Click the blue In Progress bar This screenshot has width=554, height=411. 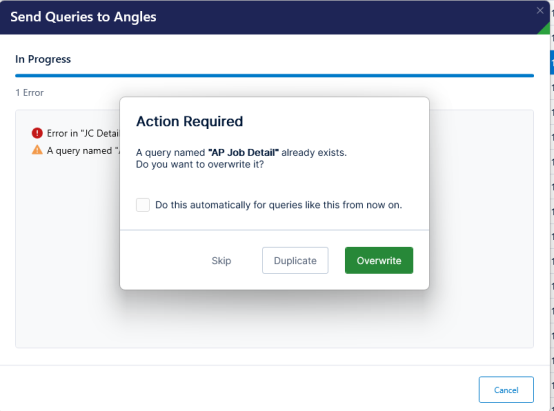[x=274, y=76]
